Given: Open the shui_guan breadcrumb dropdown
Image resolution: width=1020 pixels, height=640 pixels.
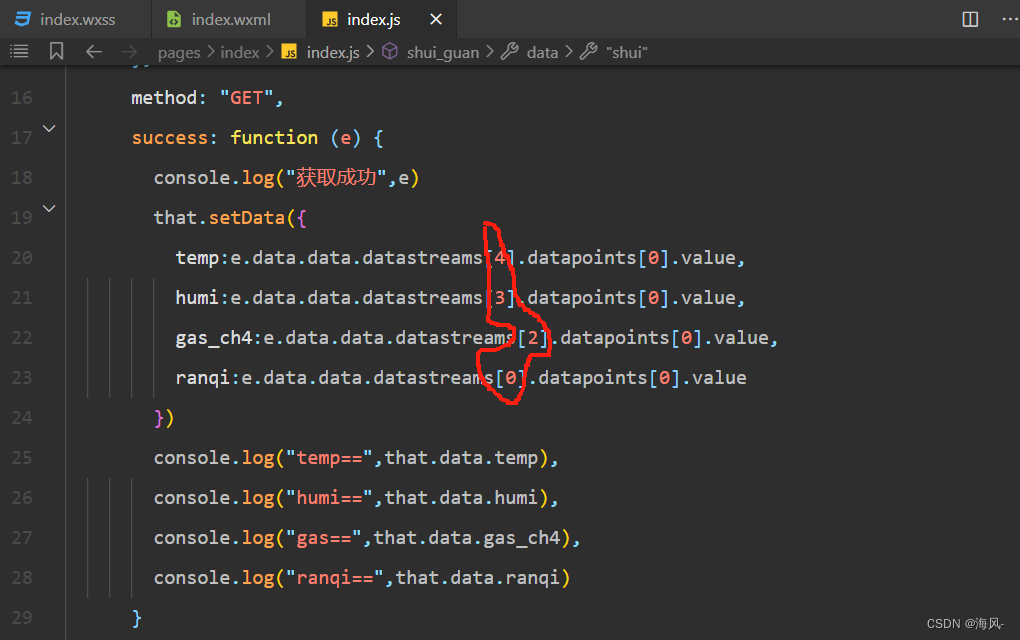Looking at the screenshot, I should pyautogui.click(x=442, y=52).
